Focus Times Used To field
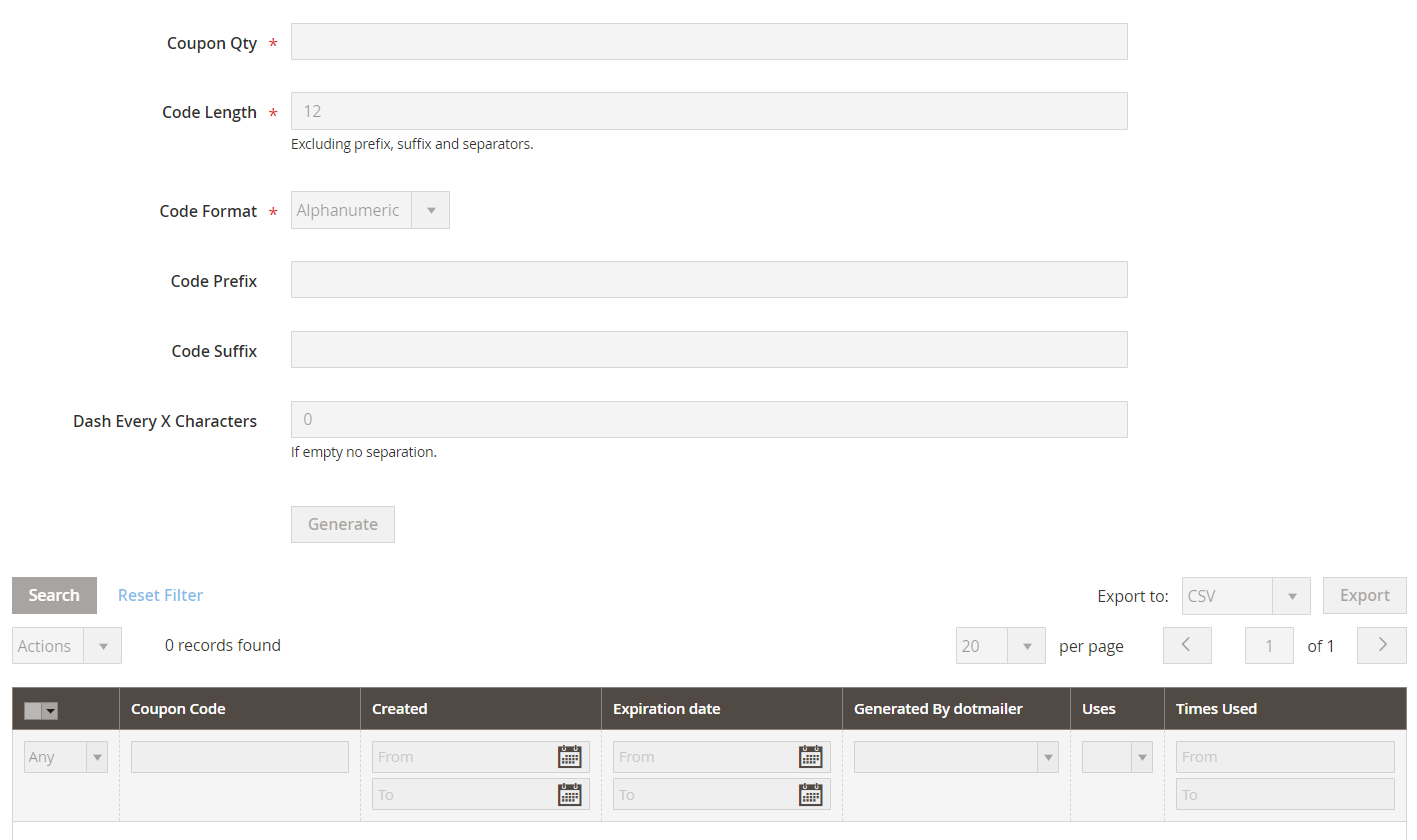The image size is (1417, 840). [x=1285, y=795]
